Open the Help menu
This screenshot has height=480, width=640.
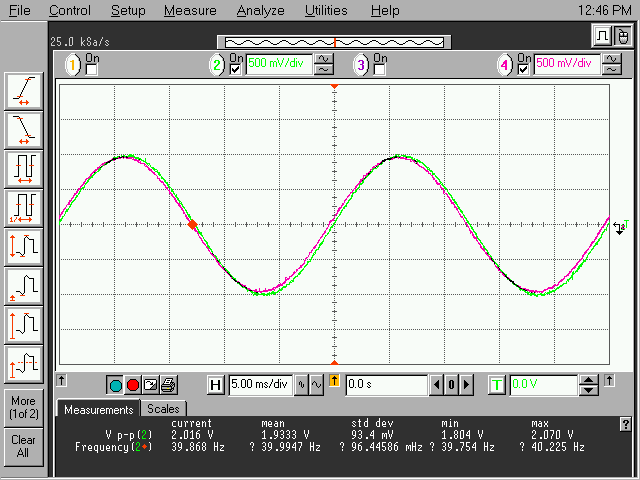(385, 10)
